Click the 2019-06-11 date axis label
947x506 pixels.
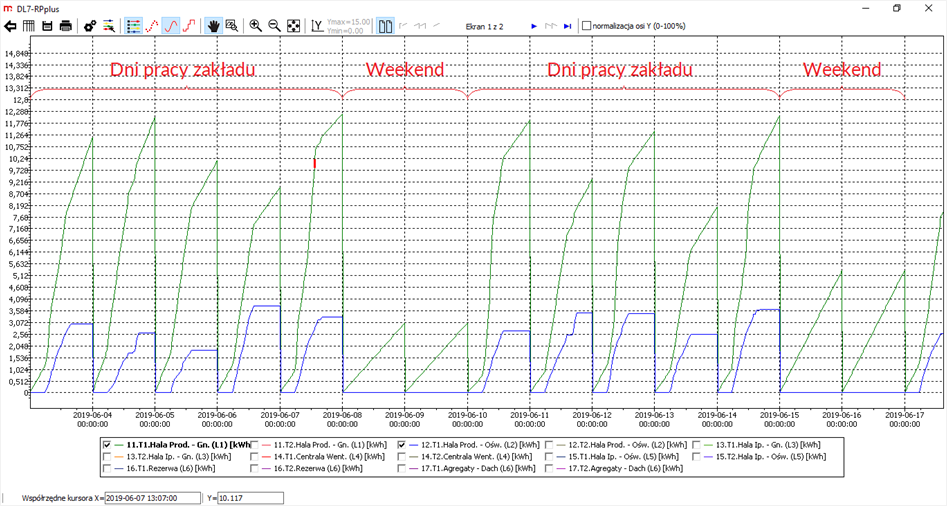point(530,420)
